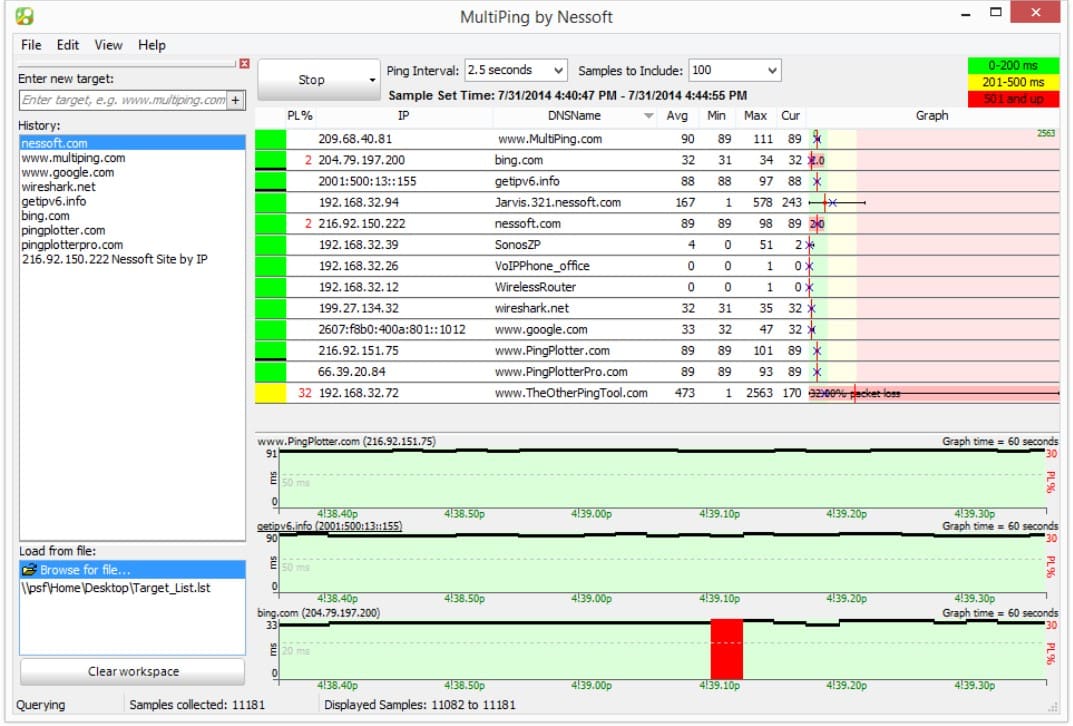Select Browse for file... entry
Image resolution: width=1073 pixels, height=726 pixels.
coord(132,569)
